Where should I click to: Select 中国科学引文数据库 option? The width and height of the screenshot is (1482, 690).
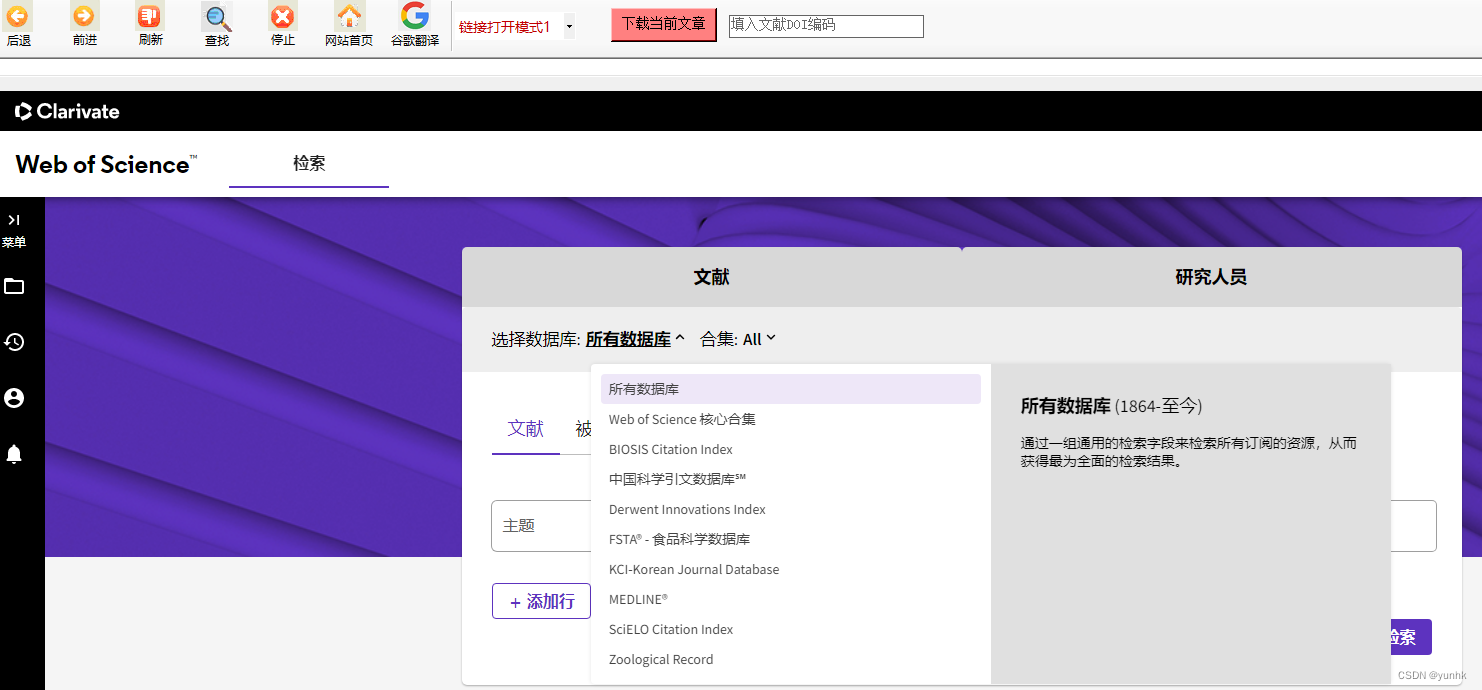(x=791, y=479)
